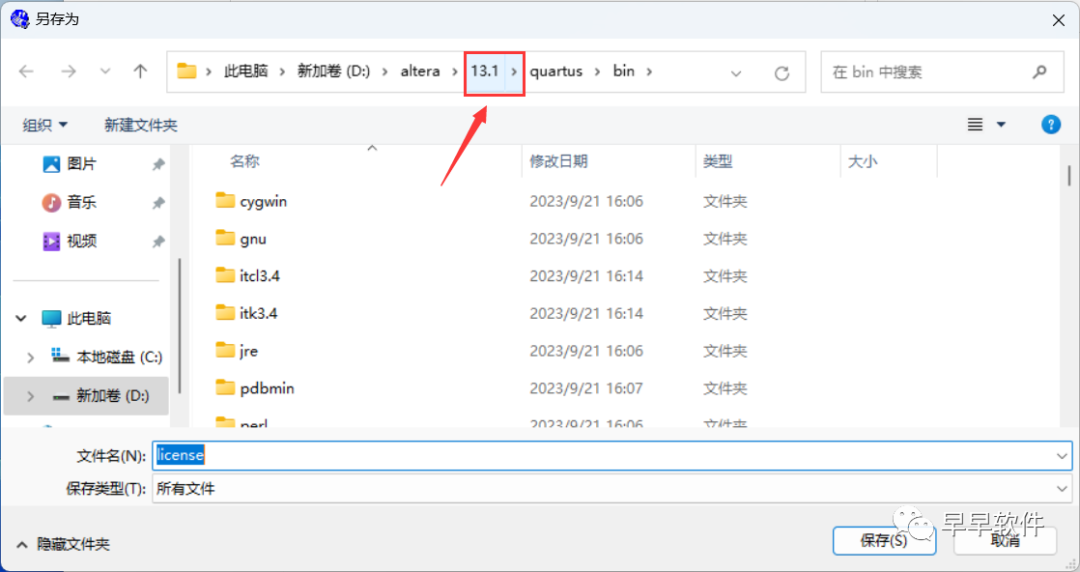
Task: Go back with the left arrow
Action: click(x=26, y=72)
